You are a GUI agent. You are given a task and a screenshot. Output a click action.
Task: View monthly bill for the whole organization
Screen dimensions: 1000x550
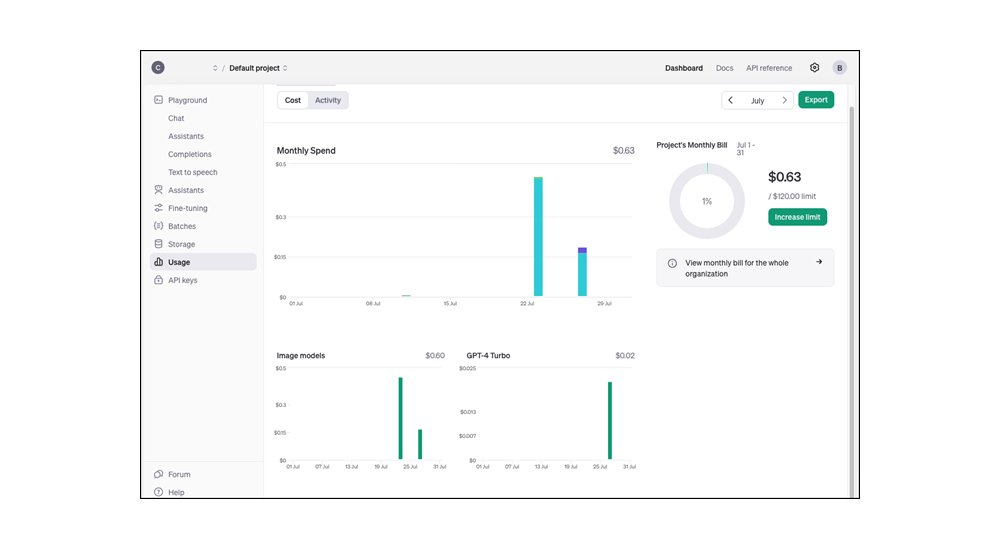[745, 268]
